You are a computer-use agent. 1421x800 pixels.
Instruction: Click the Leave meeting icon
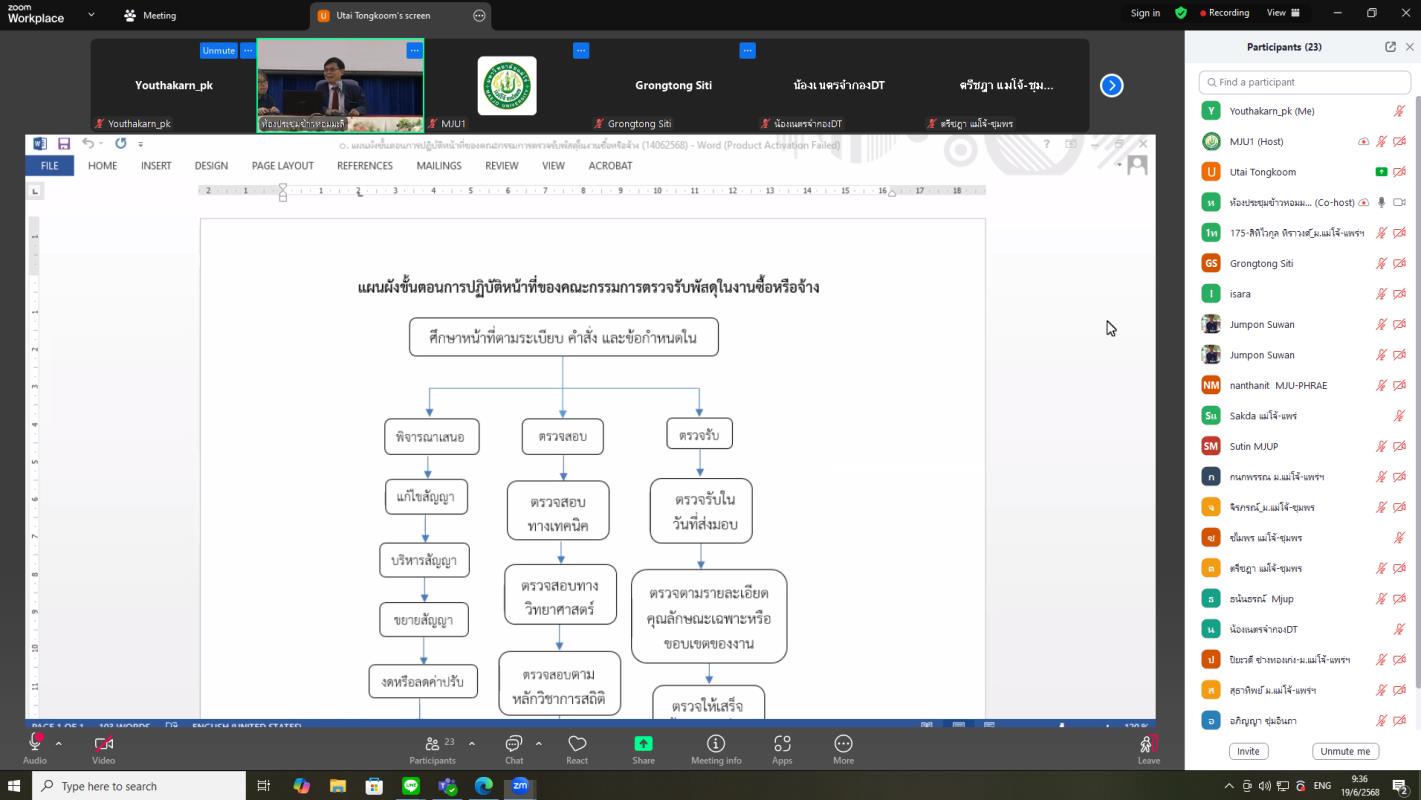coord(1148,744)
